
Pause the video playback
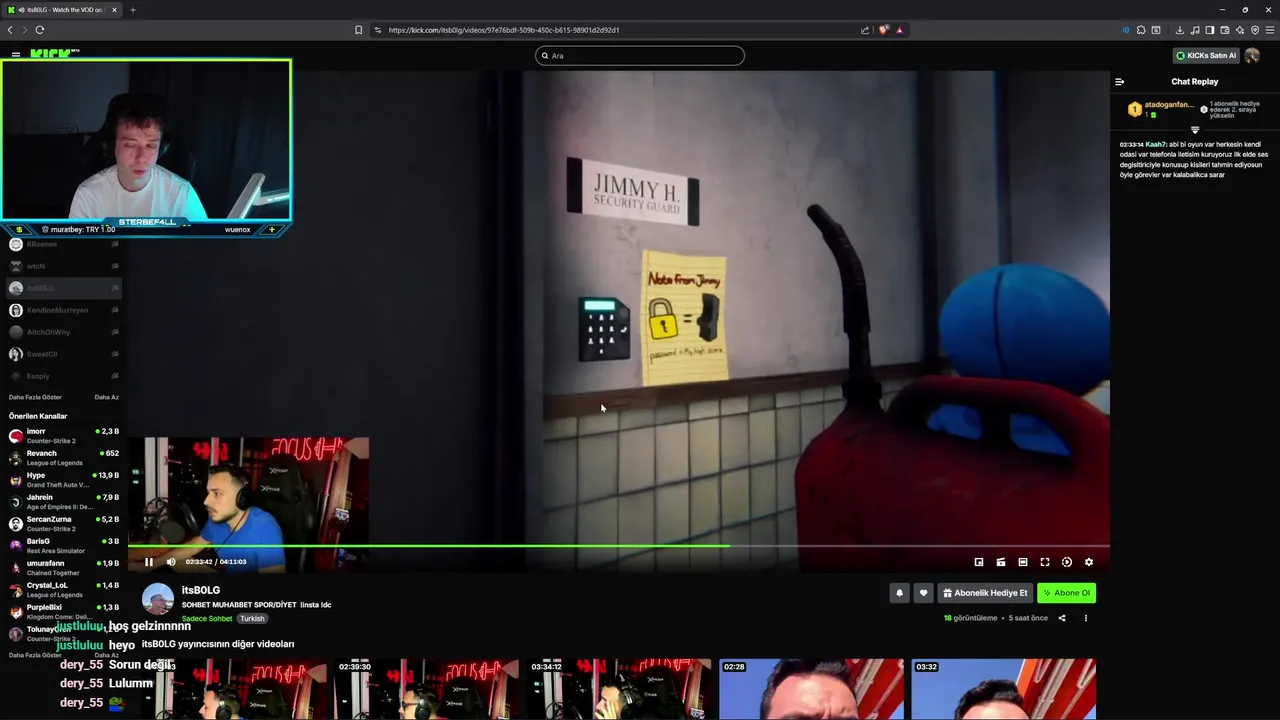tap(149, 562)
